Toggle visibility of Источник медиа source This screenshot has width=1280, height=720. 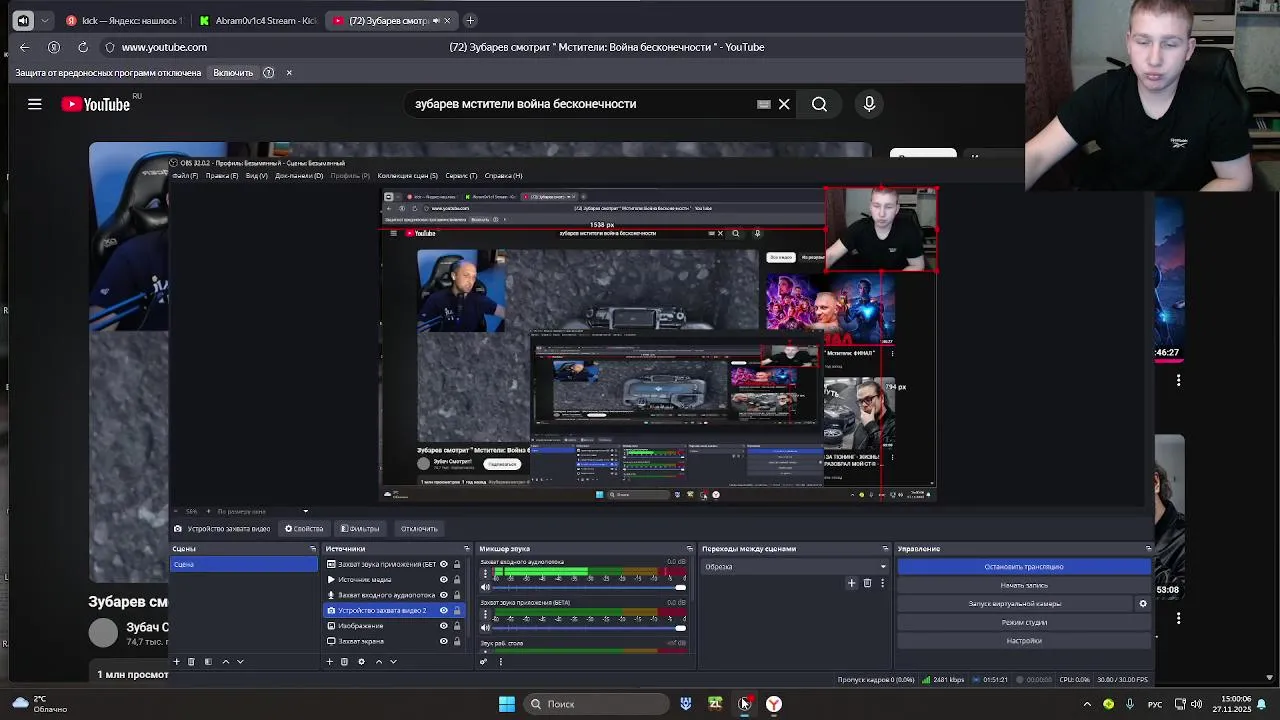444,580
